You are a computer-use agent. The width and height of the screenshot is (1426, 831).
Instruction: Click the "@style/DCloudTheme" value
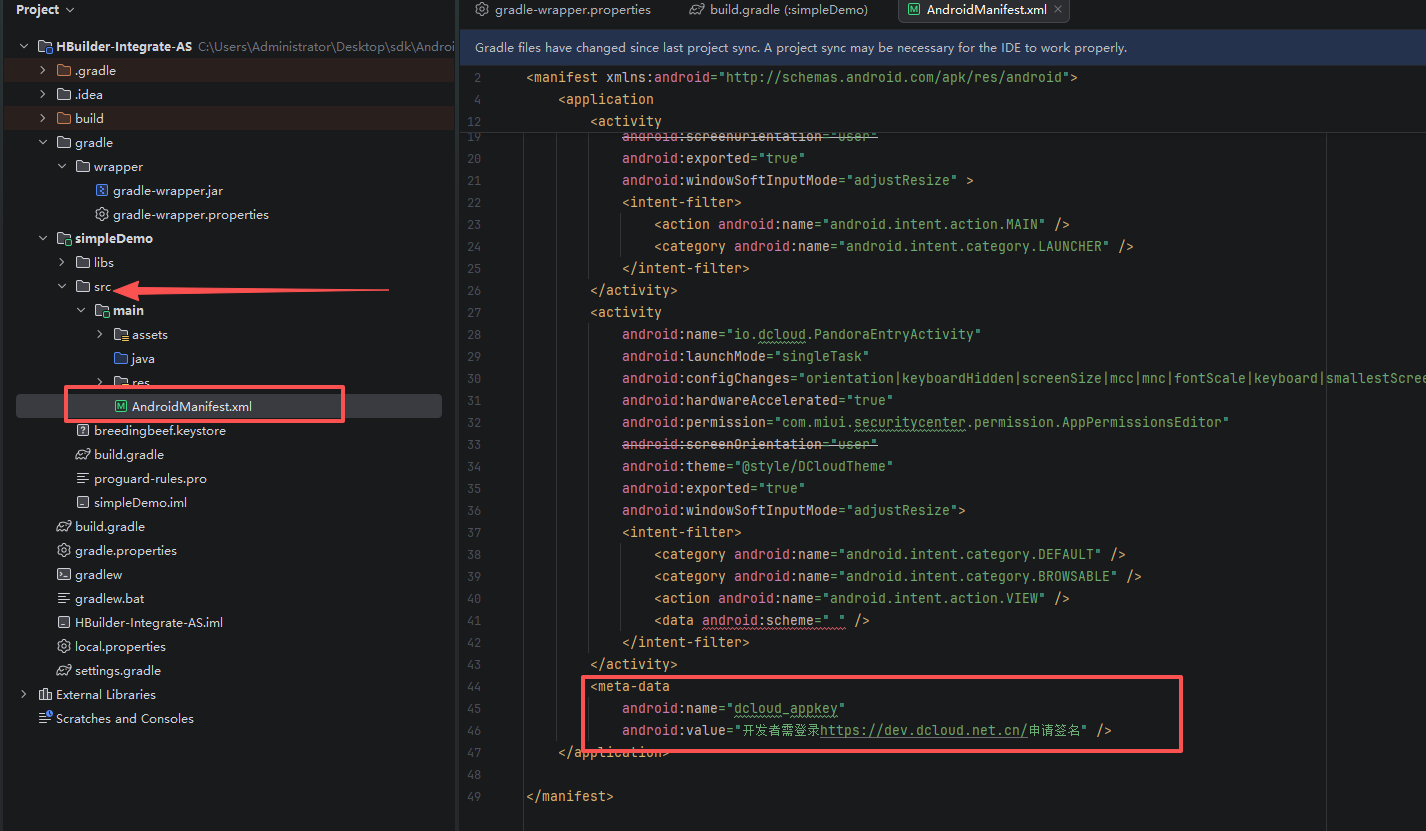pos(813,467)
